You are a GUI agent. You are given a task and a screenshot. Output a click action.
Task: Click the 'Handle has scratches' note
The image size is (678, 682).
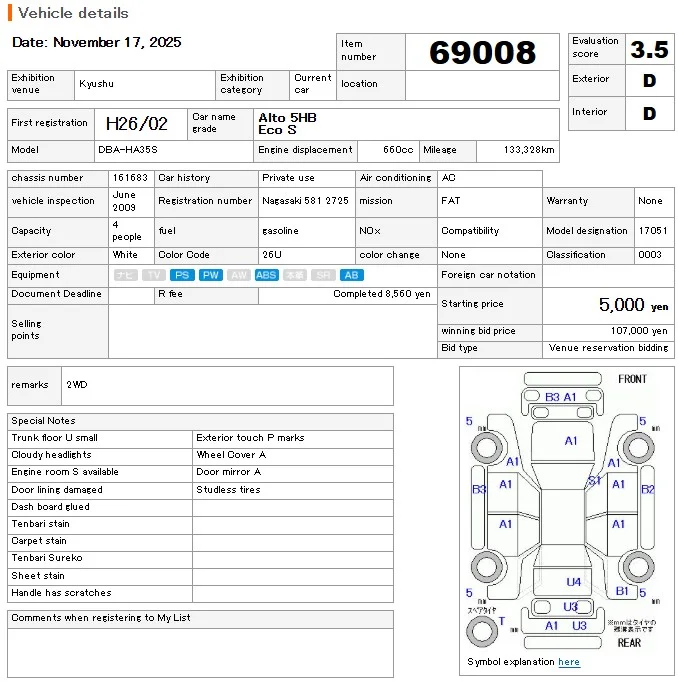click(61, 592)
